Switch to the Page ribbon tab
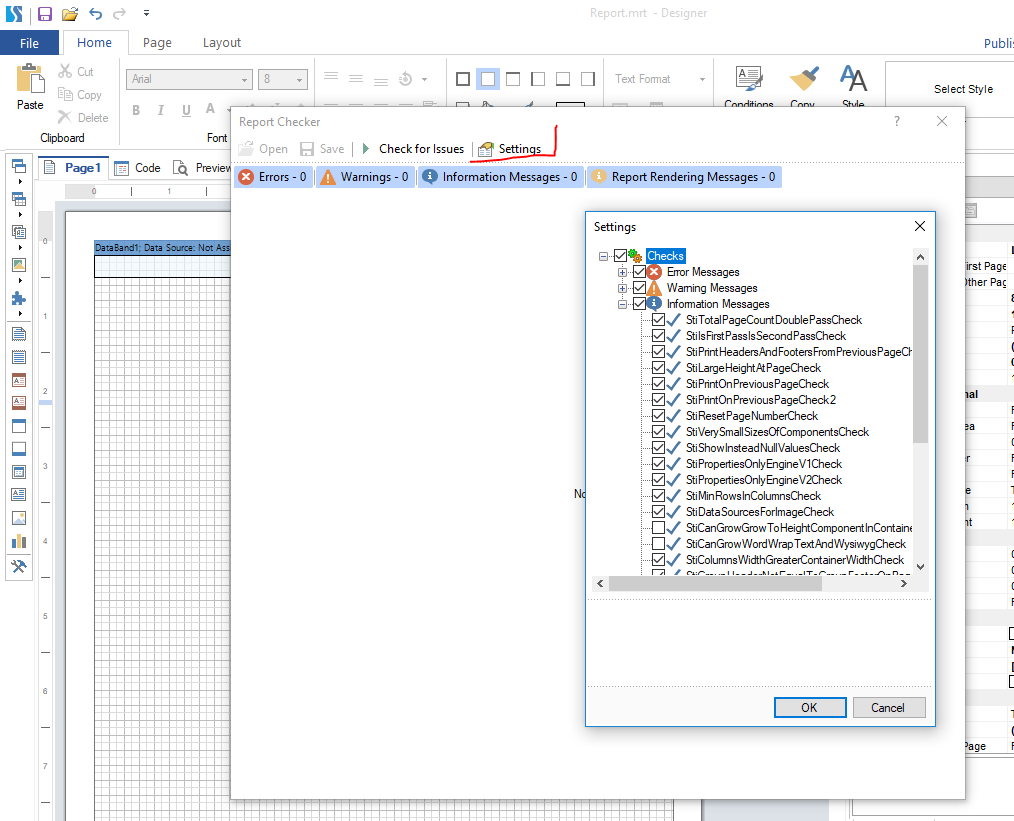 tap(157, 43)
